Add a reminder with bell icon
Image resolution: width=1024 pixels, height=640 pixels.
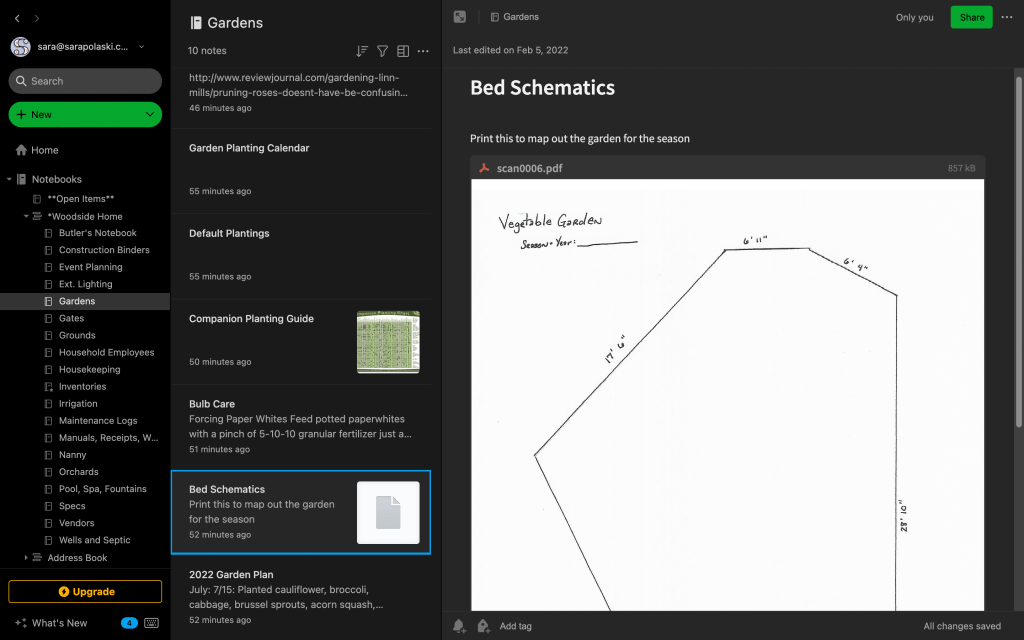pos(459,626)
